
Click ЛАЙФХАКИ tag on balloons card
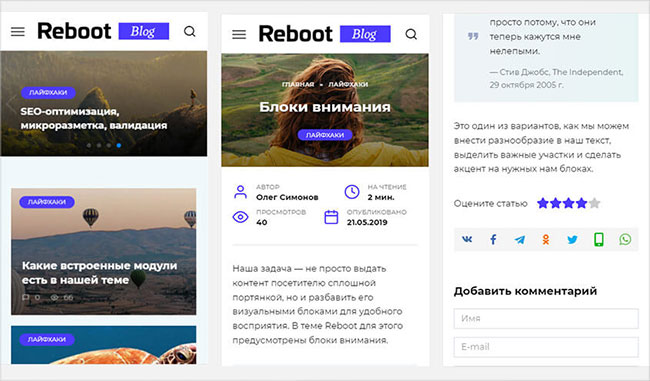pos(47,202)
